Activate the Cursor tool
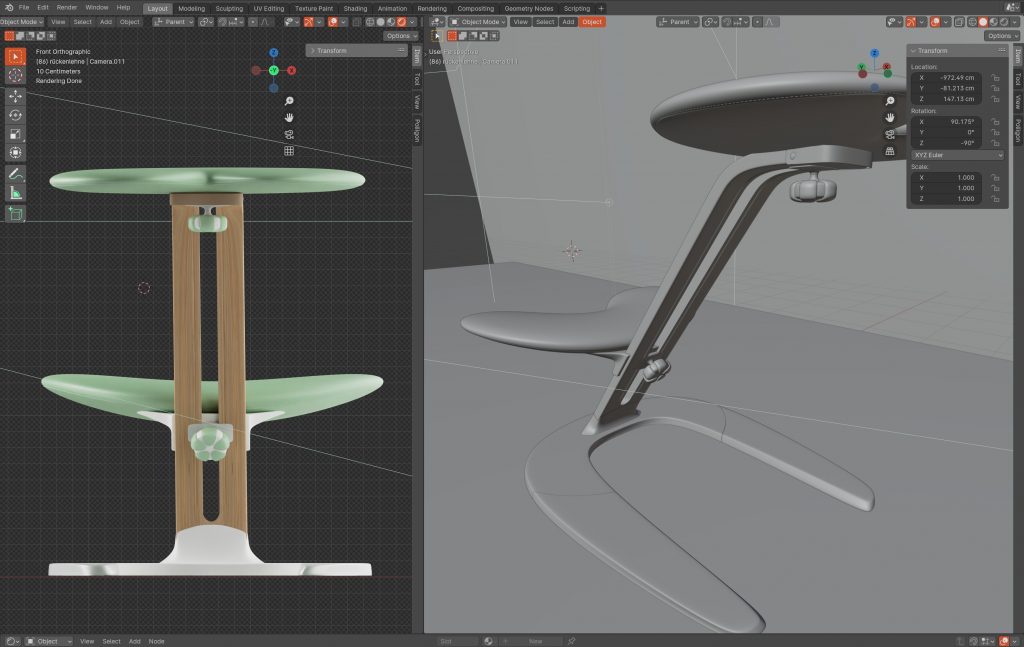The width and height of the screenshot is (1024, 647). point(16,76)
